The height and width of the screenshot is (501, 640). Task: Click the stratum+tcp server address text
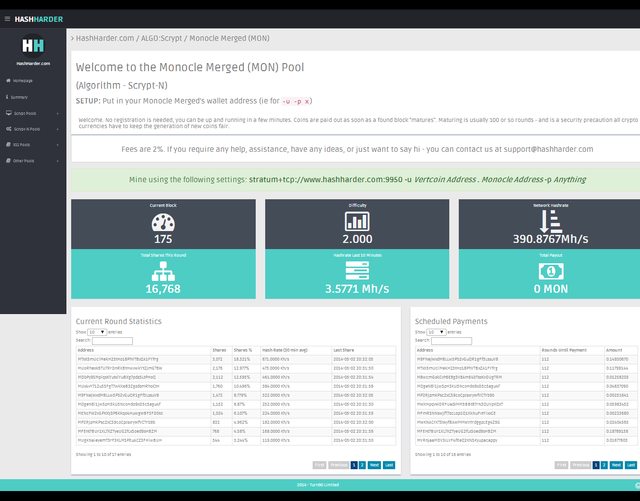[326, 179]
